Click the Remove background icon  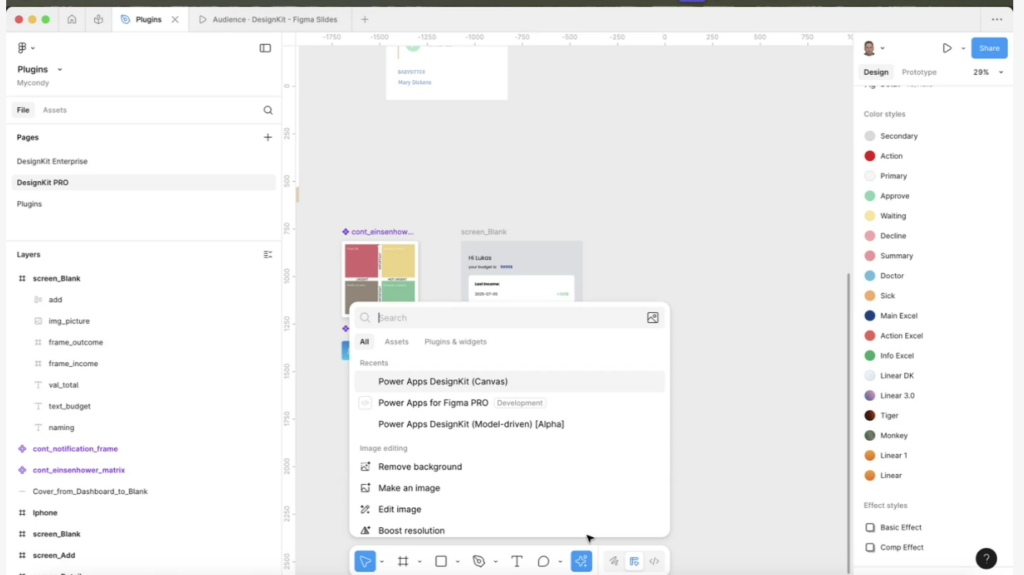[365, 467]
